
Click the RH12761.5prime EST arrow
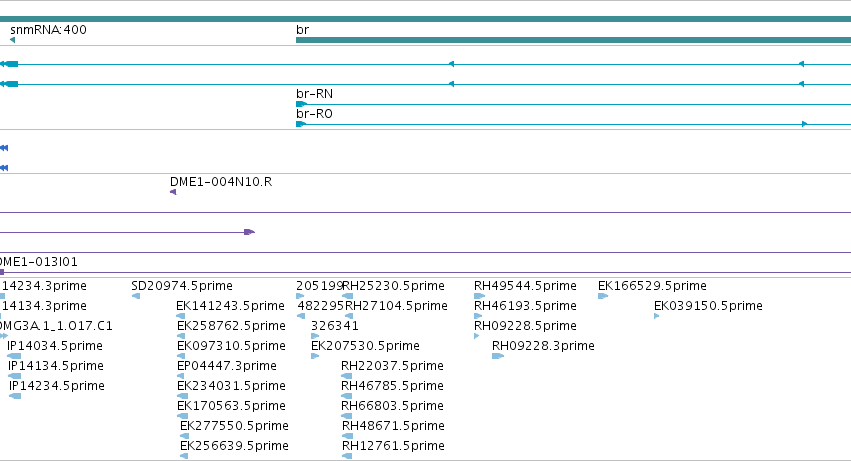click(347, 456)
